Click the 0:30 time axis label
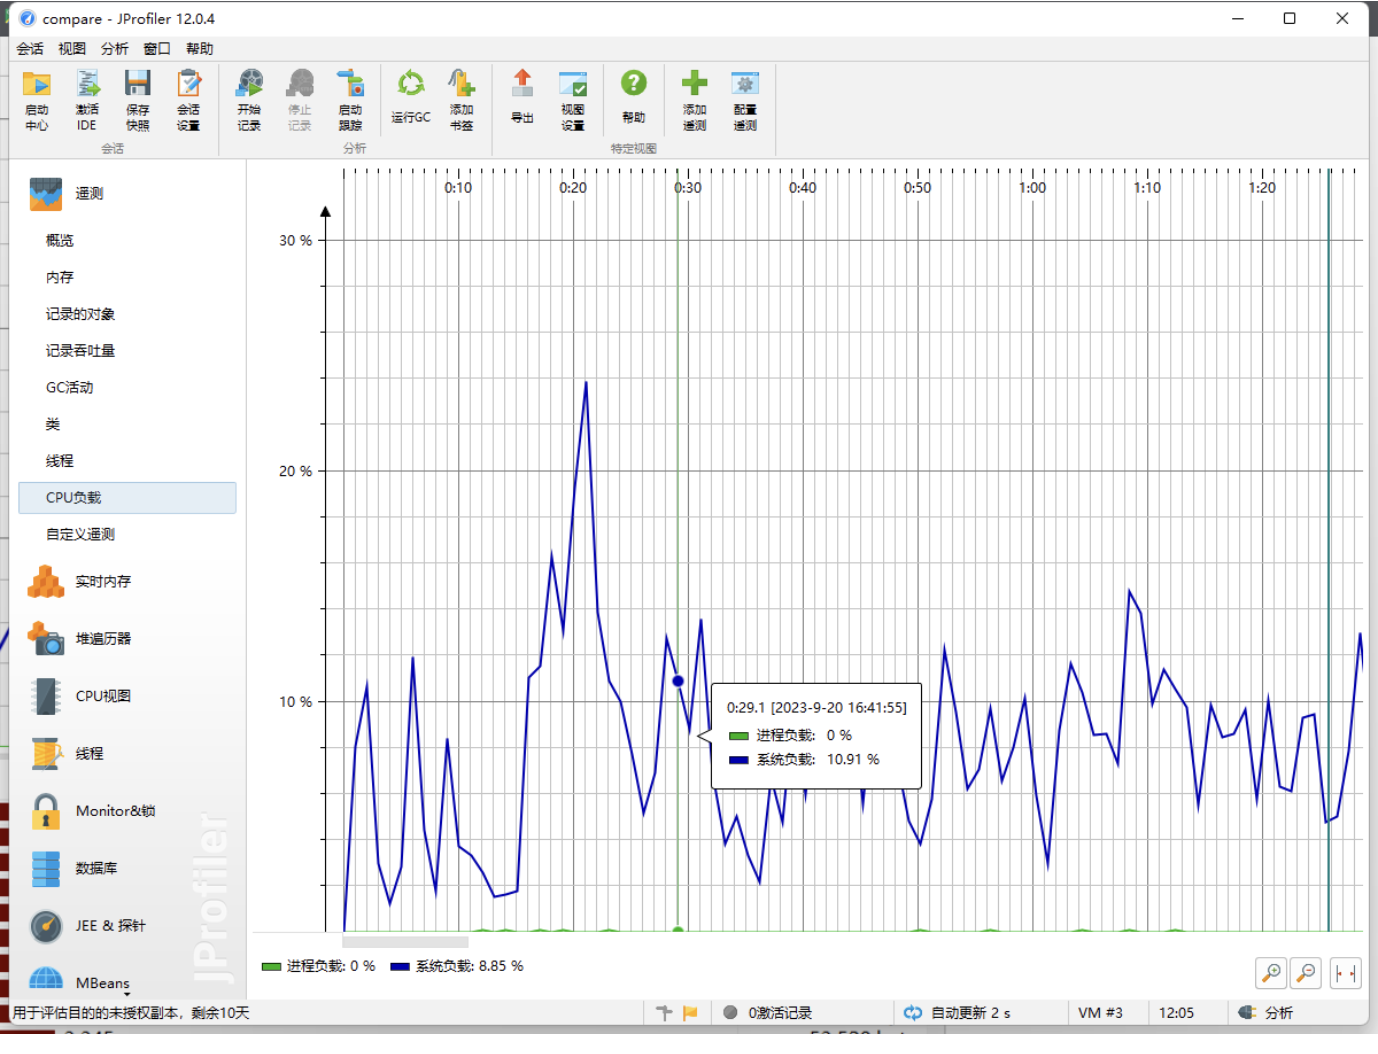The image size is (1378, 1054). [x=688, y=188]
